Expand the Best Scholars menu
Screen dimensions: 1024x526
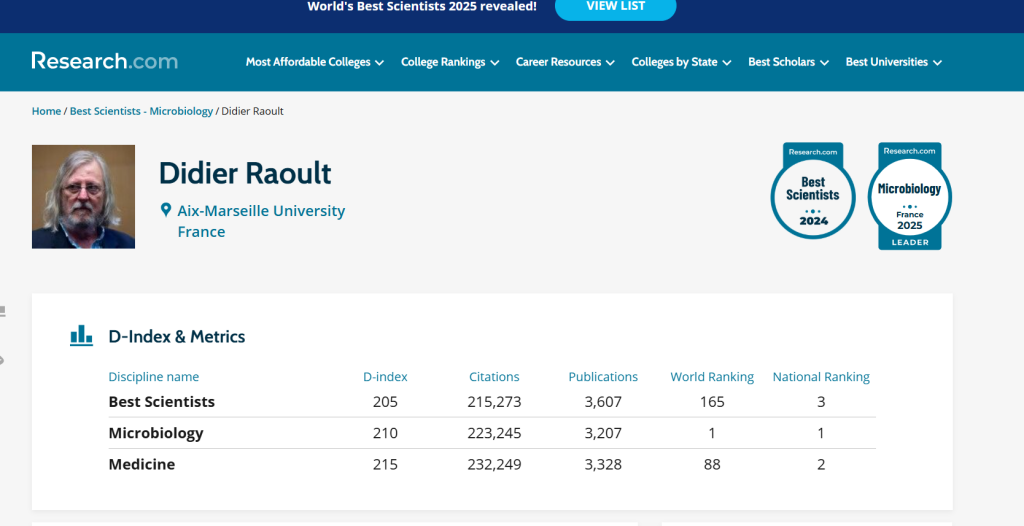788,62
